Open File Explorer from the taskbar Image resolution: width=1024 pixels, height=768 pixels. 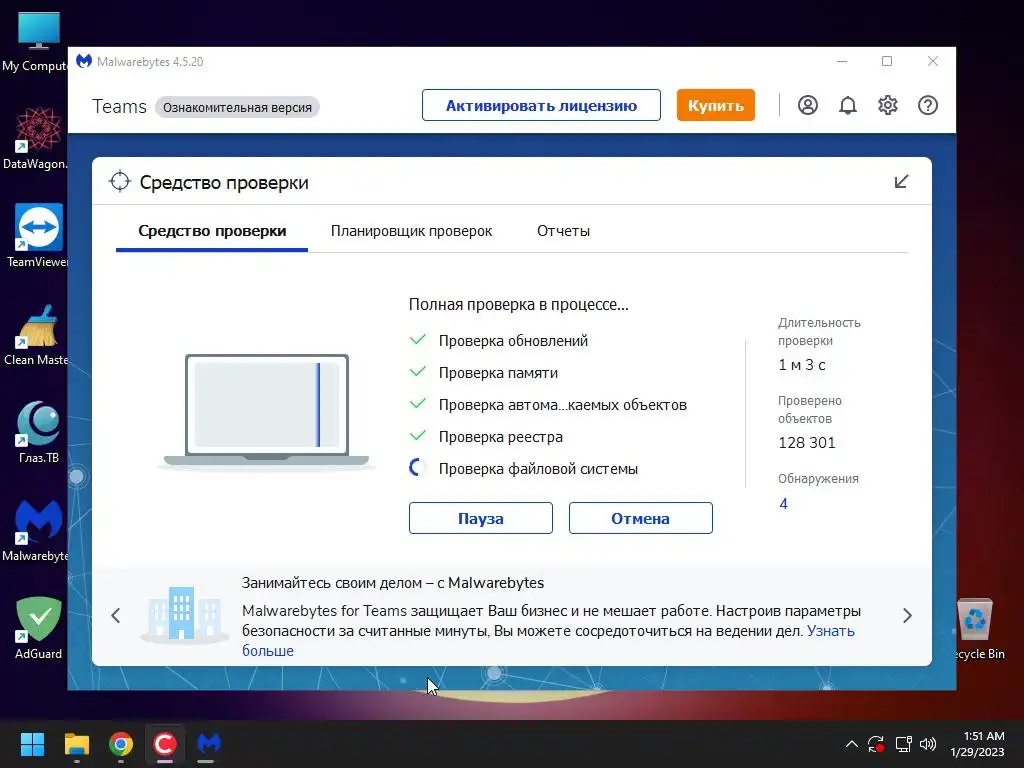[x=76, y=744]
